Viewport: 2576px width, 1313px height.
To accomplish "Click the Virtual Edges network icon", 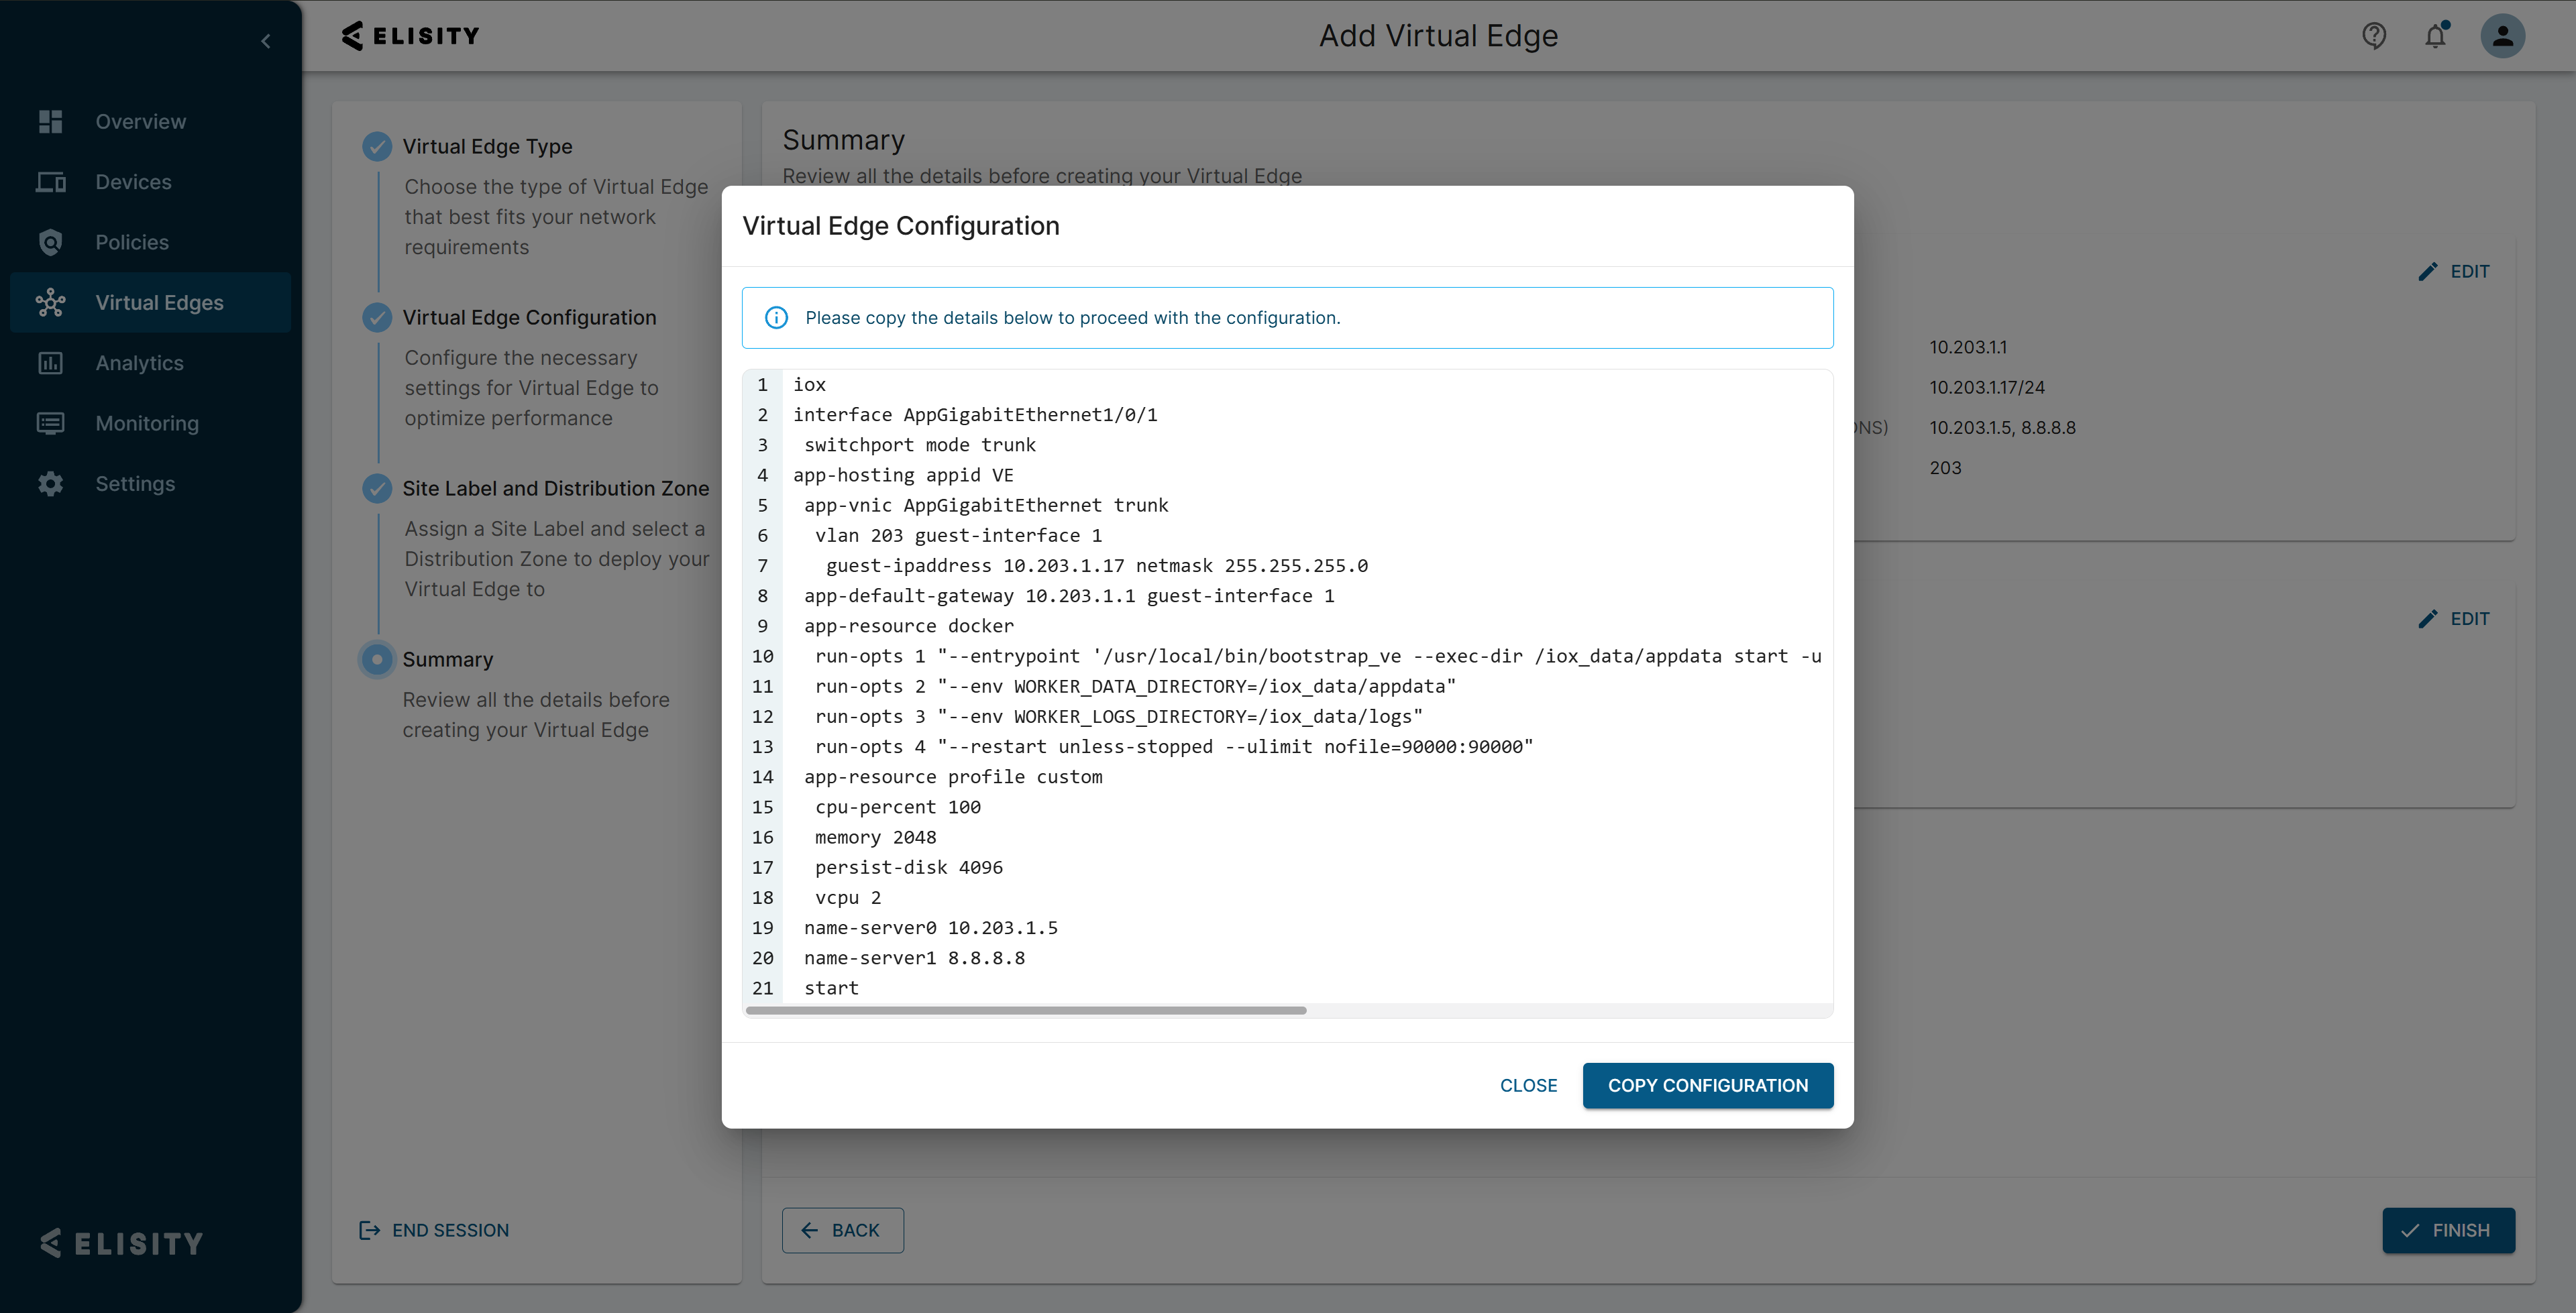I will 51,303.
